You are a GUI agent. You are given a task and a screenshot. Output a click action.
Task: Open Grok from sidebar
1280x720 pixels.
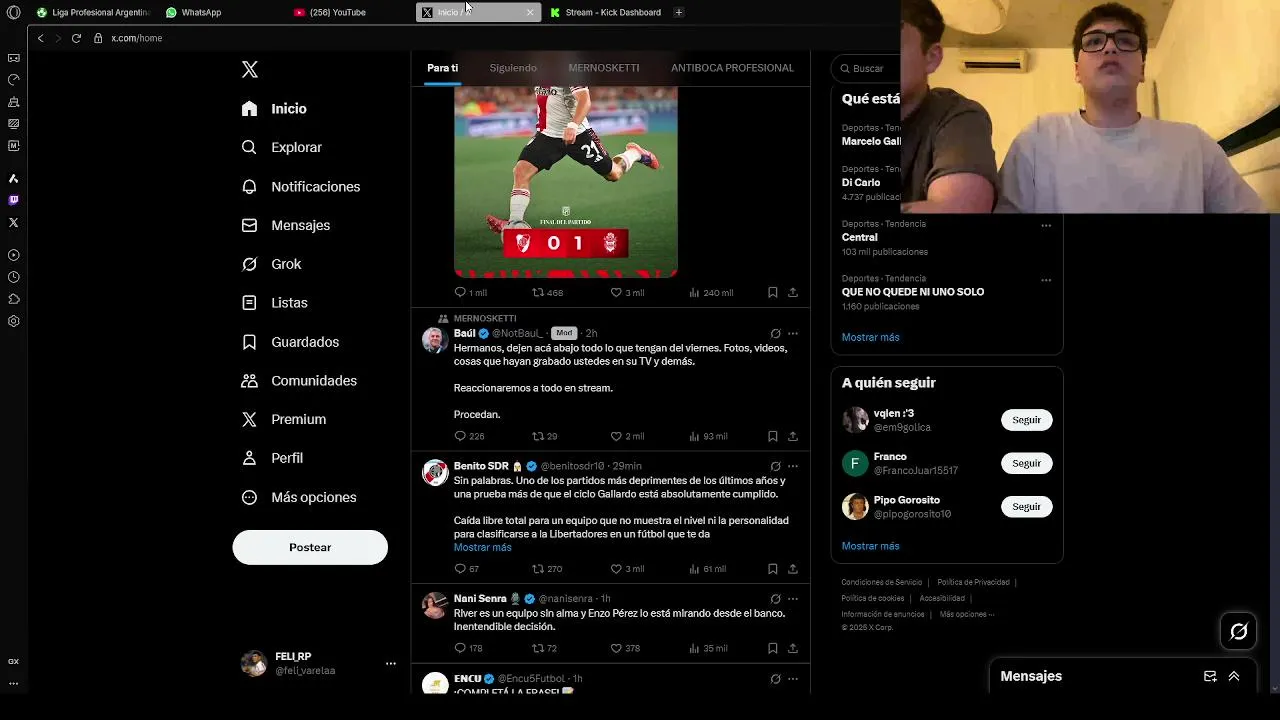(271, 264)
